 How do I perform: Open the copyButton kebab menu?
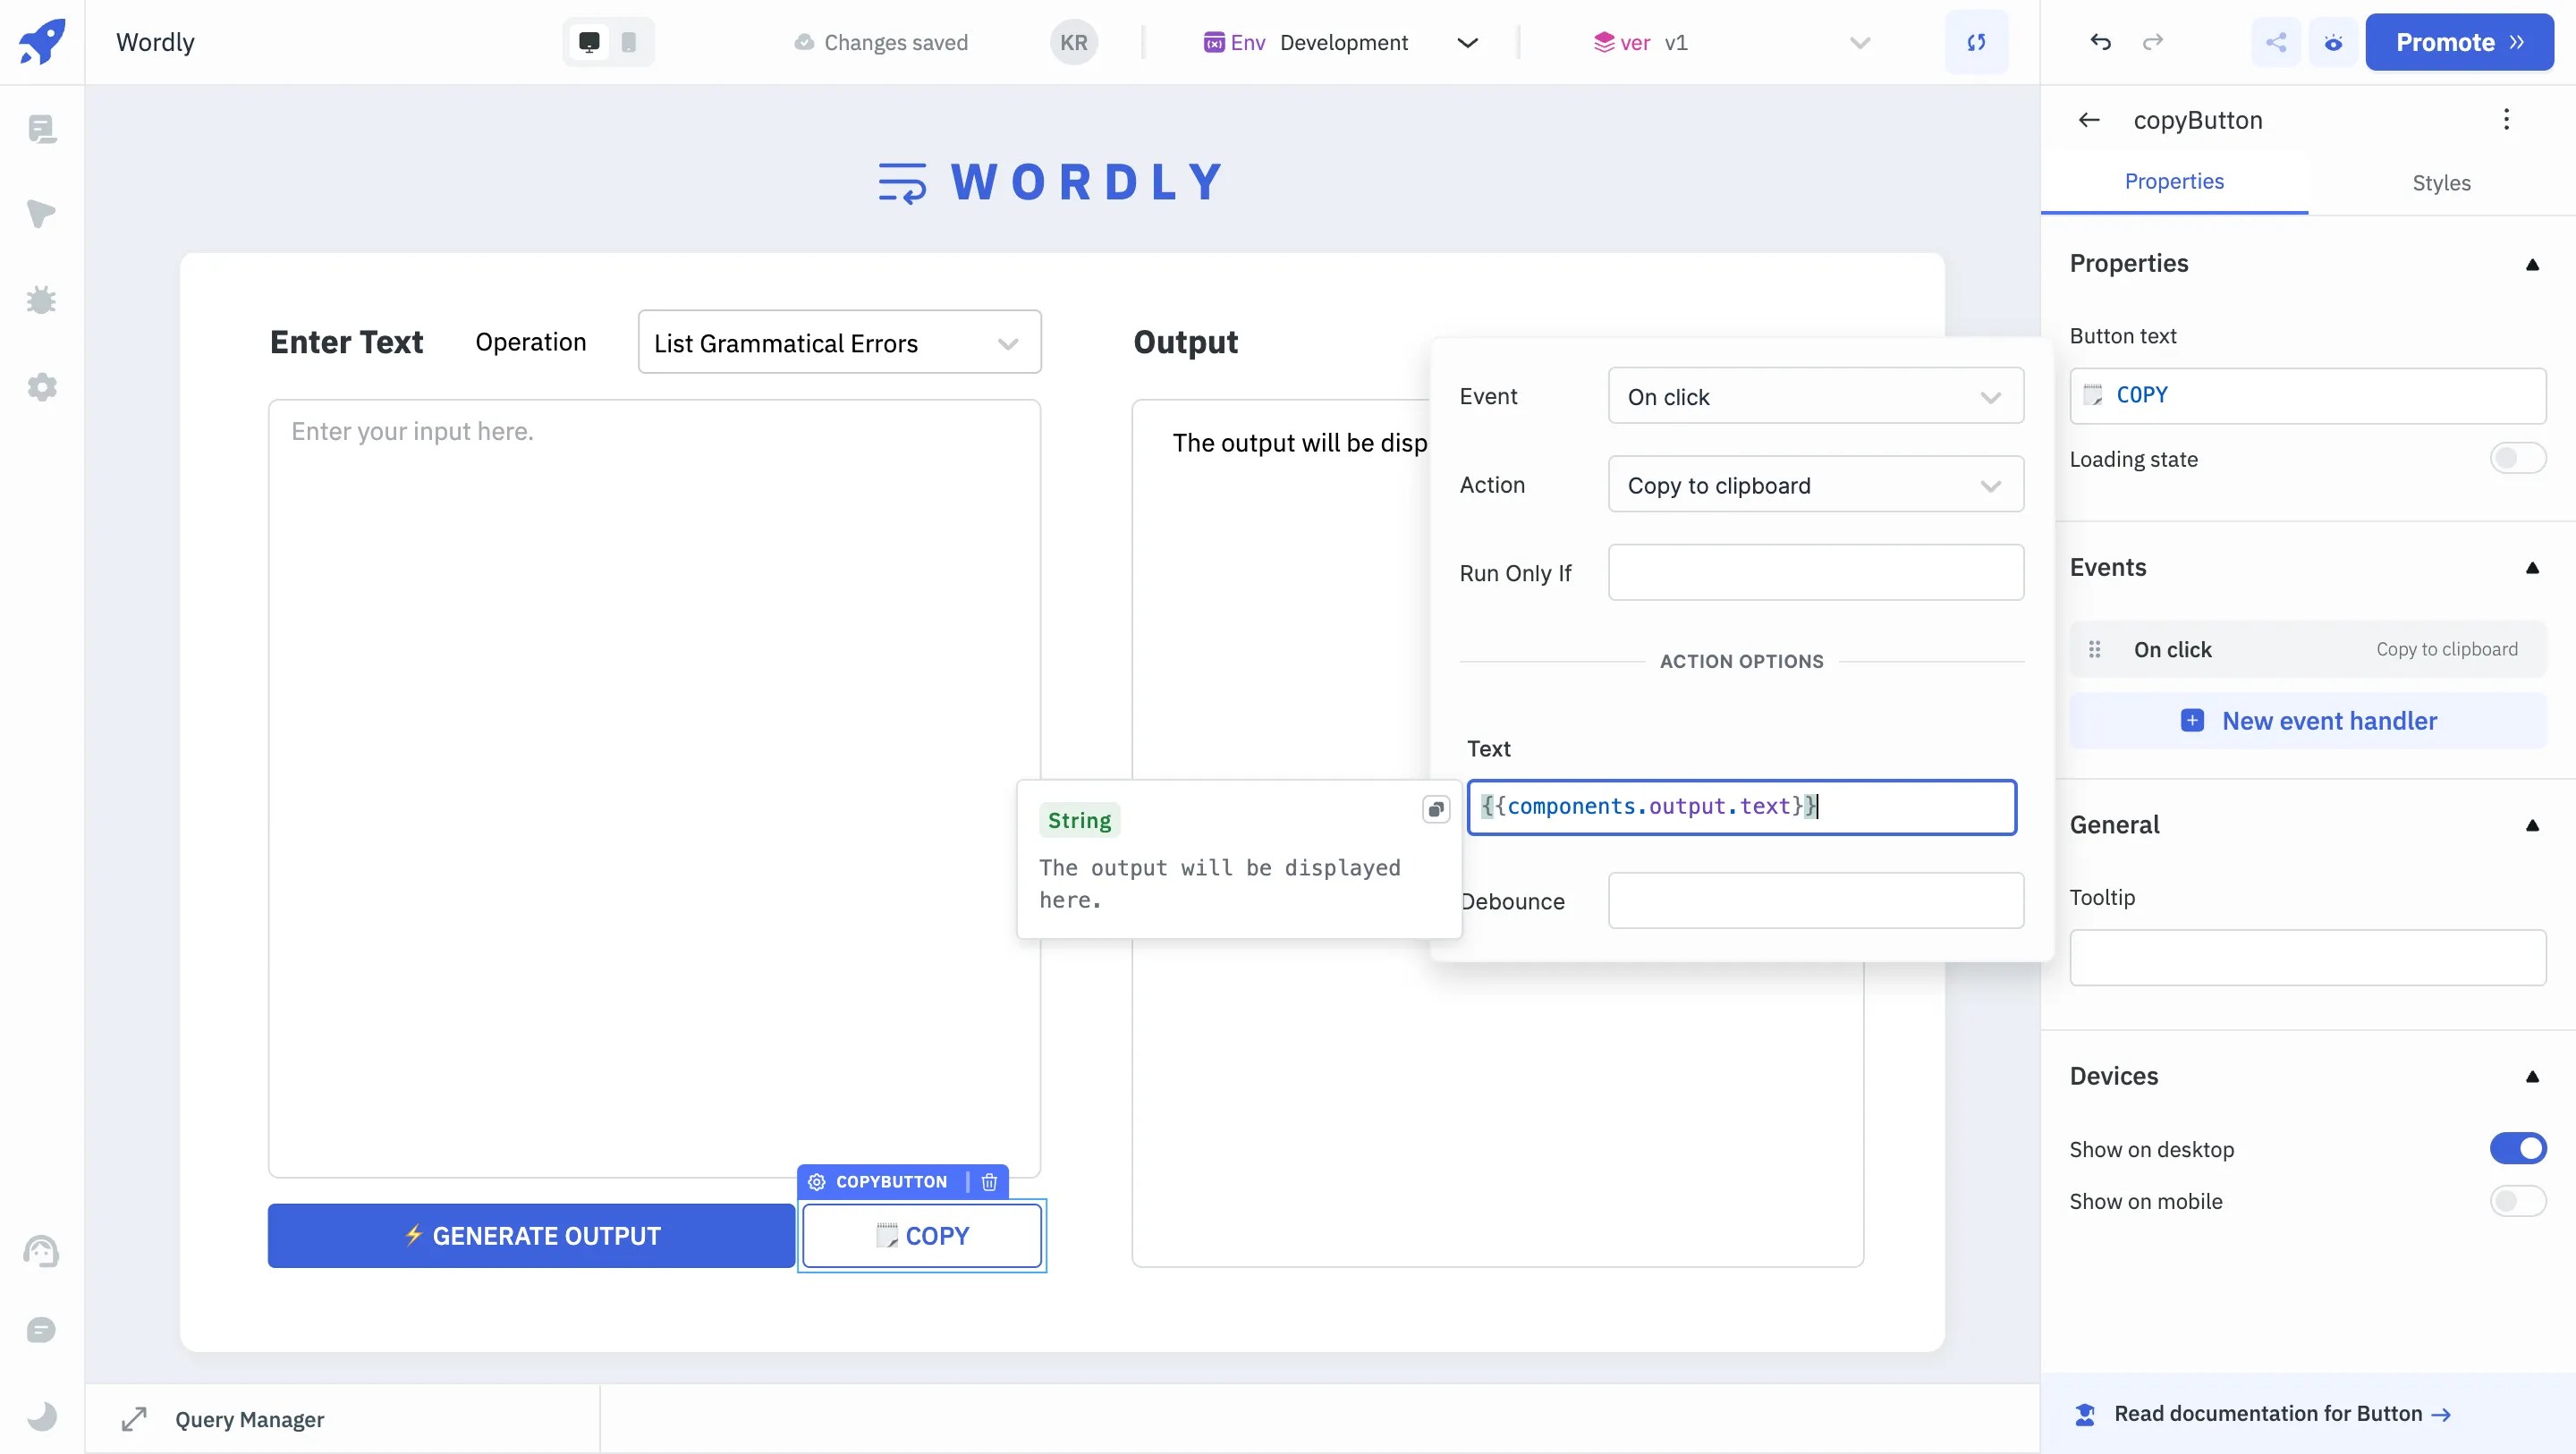pyautogui.click(x=2507, y=119)
